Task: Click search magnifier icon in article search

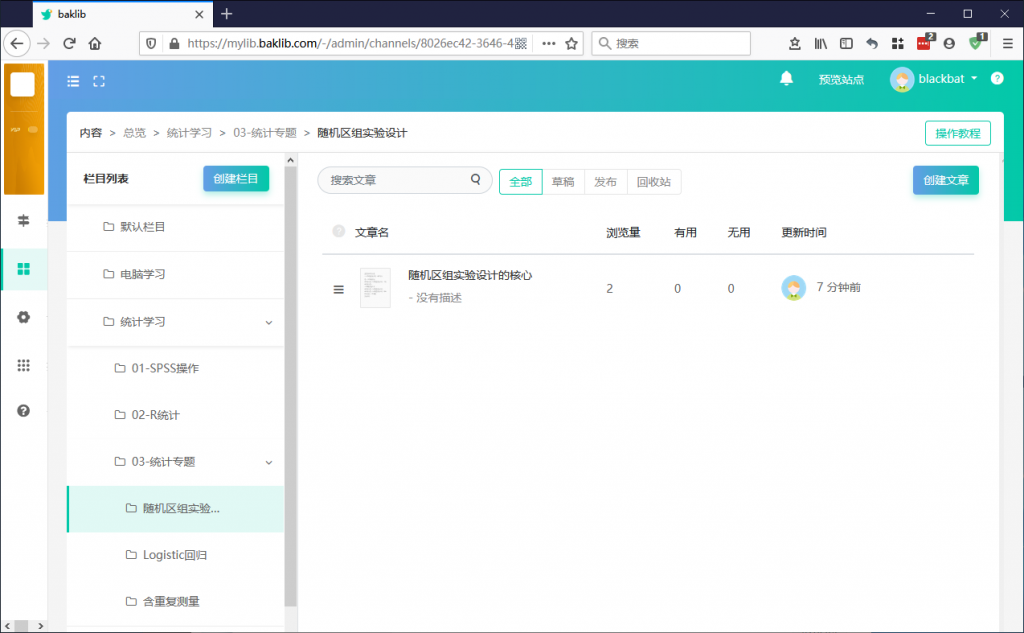Action: point(475,180)
